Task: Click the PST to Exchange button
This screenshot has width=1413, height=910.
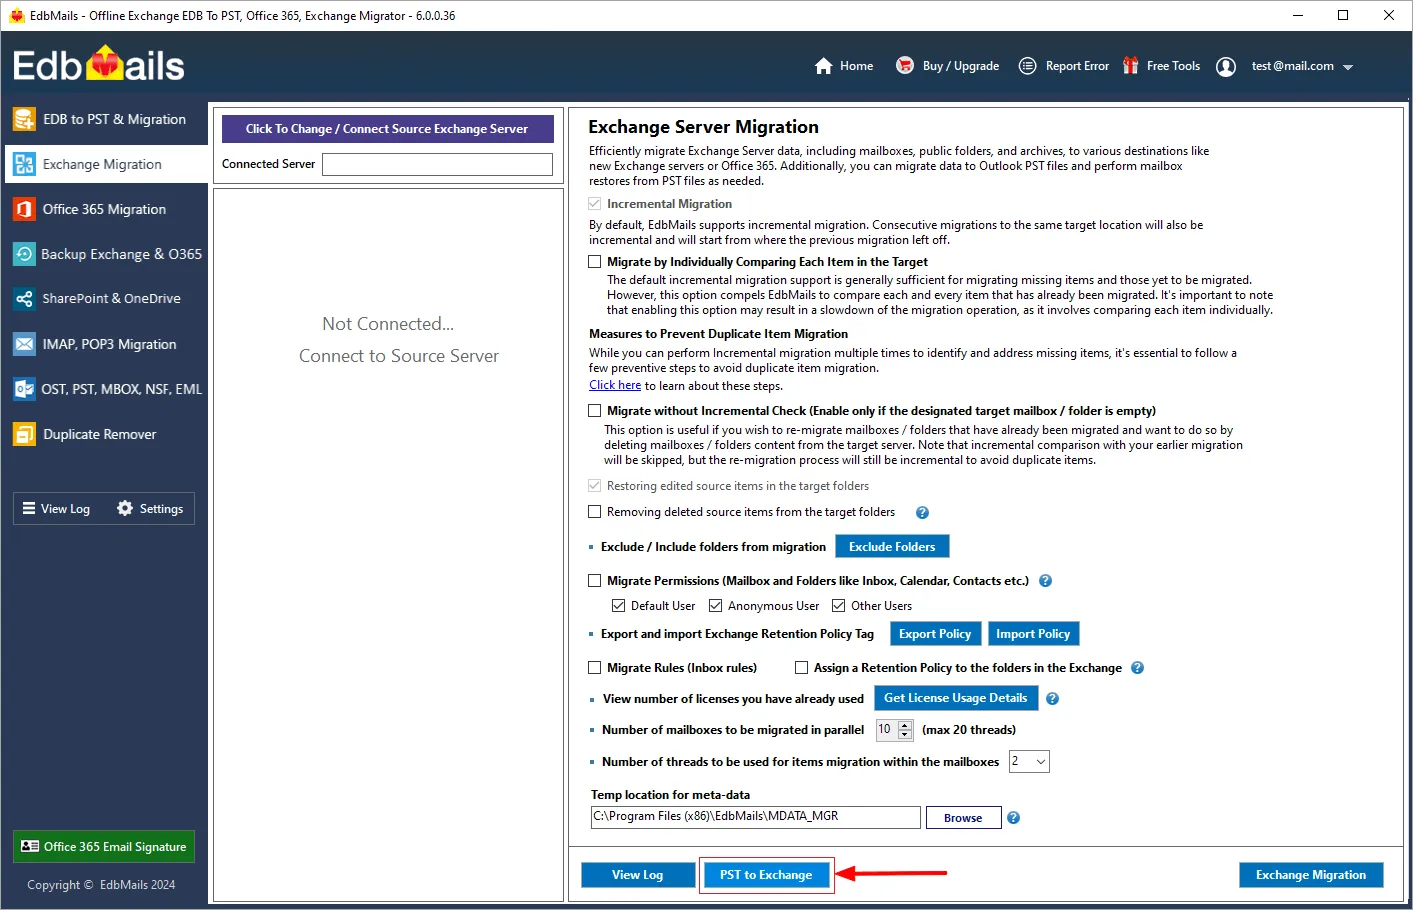Action: [766, 875]
